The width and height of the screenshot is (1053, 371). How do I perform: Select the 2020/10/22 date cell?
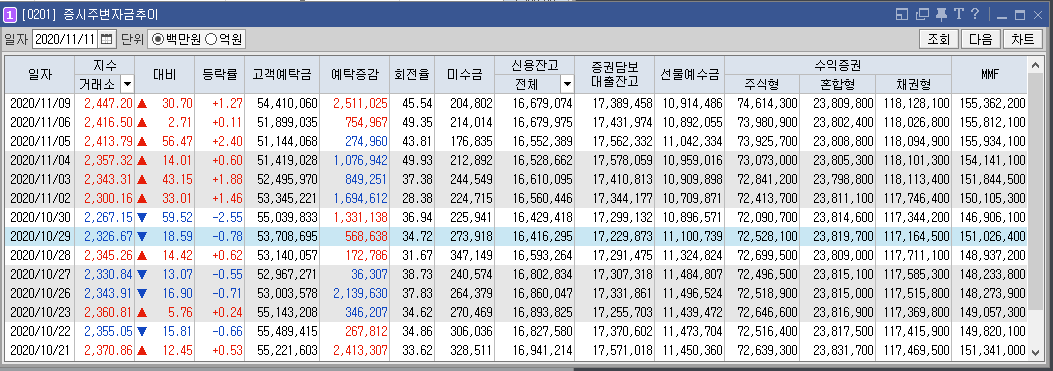tap(40, 331)
